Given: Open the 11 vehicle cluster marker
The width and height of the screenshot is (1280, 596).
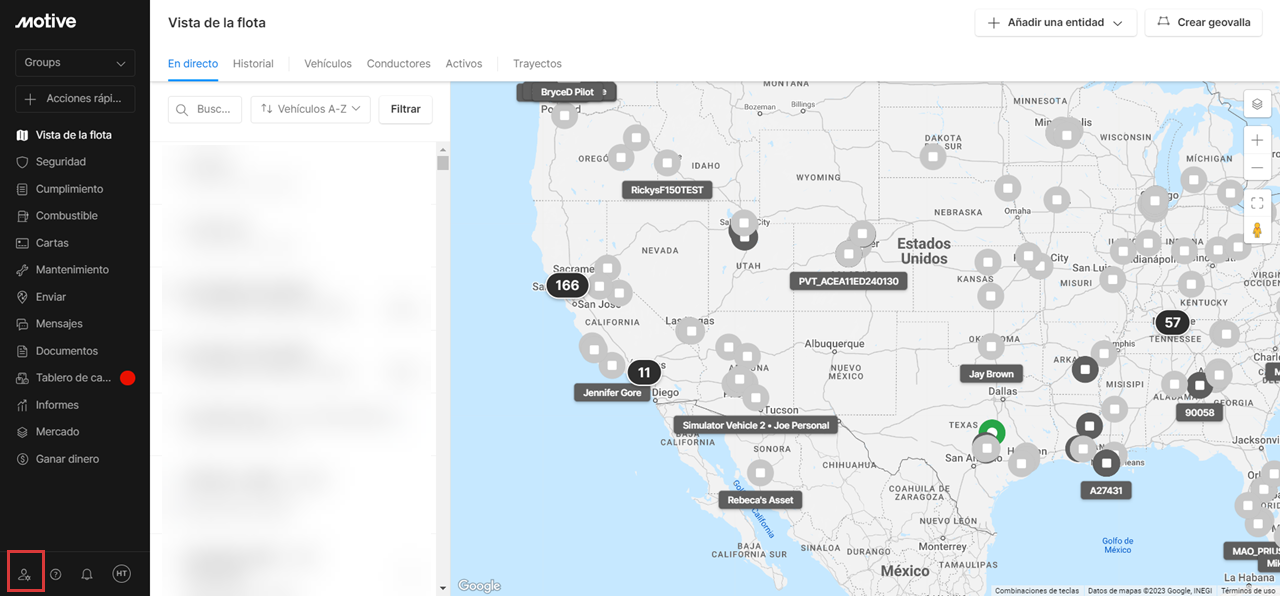Looking at the screenshot, I should (644, 373).
